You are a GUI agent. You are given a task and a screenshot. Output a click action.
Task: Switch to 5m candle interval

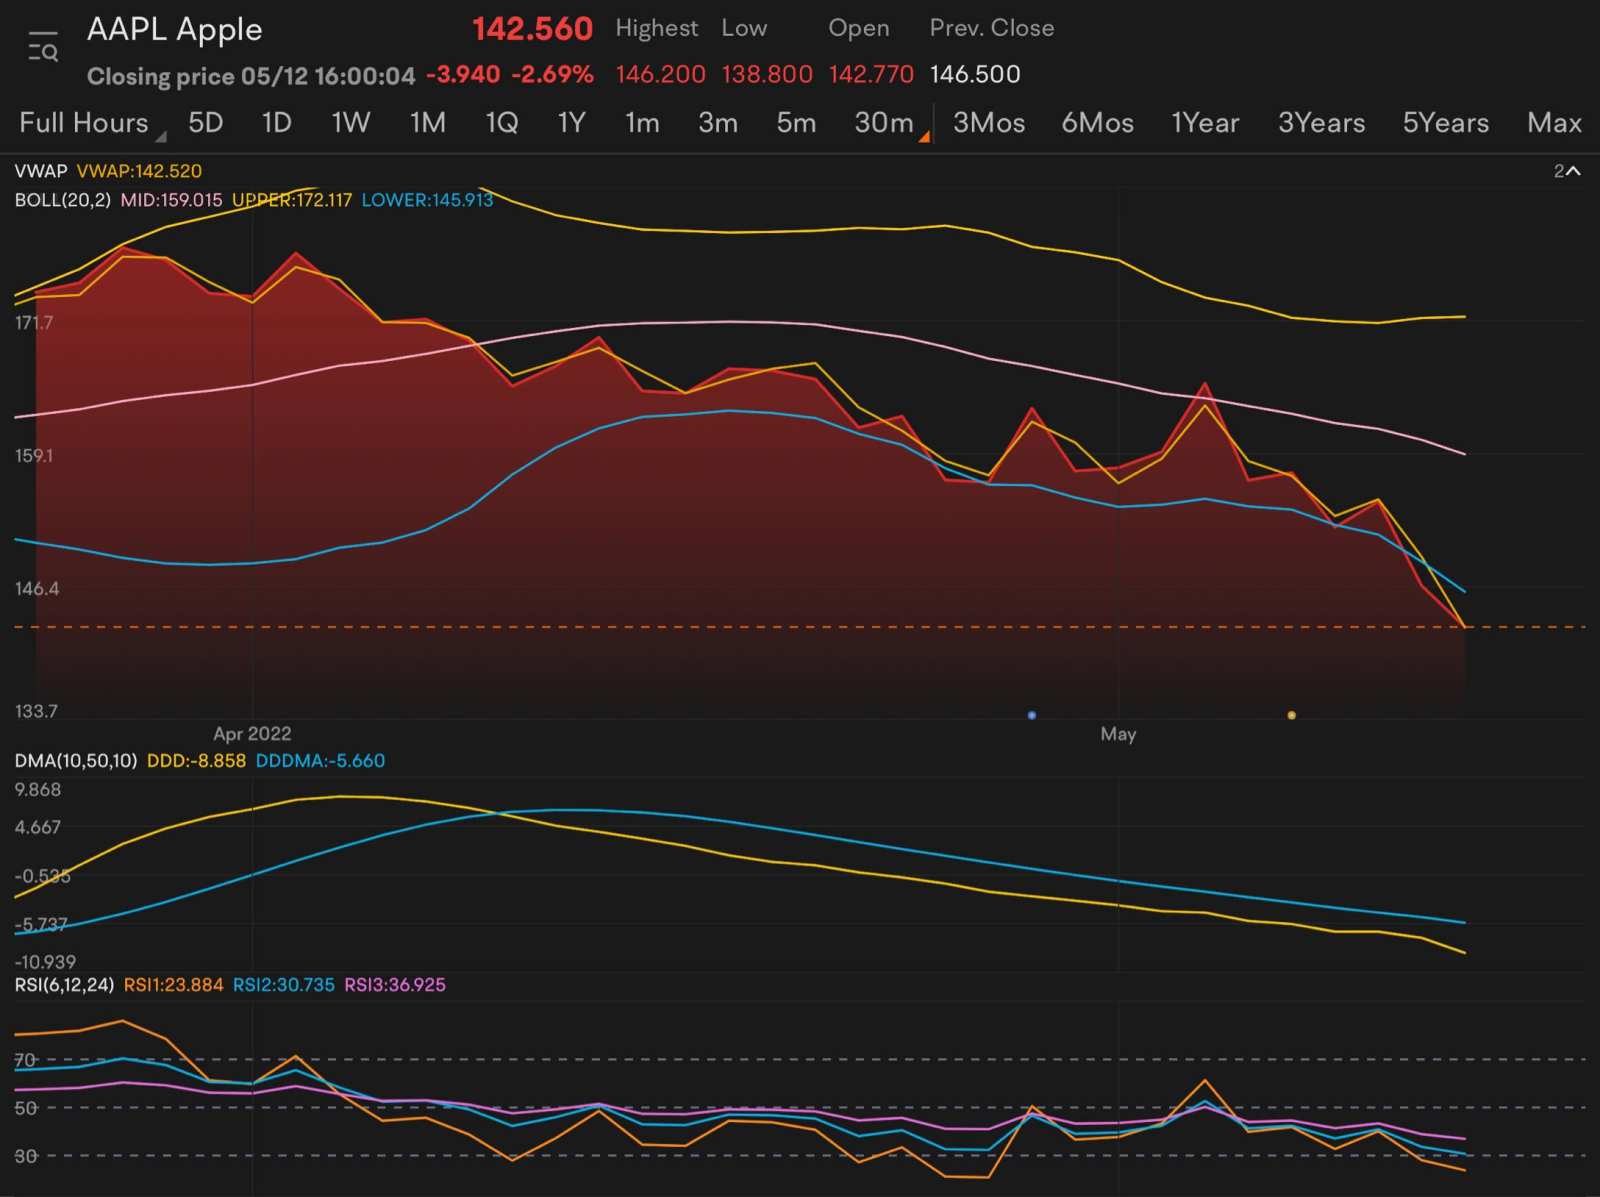click(x=796, y=123)
